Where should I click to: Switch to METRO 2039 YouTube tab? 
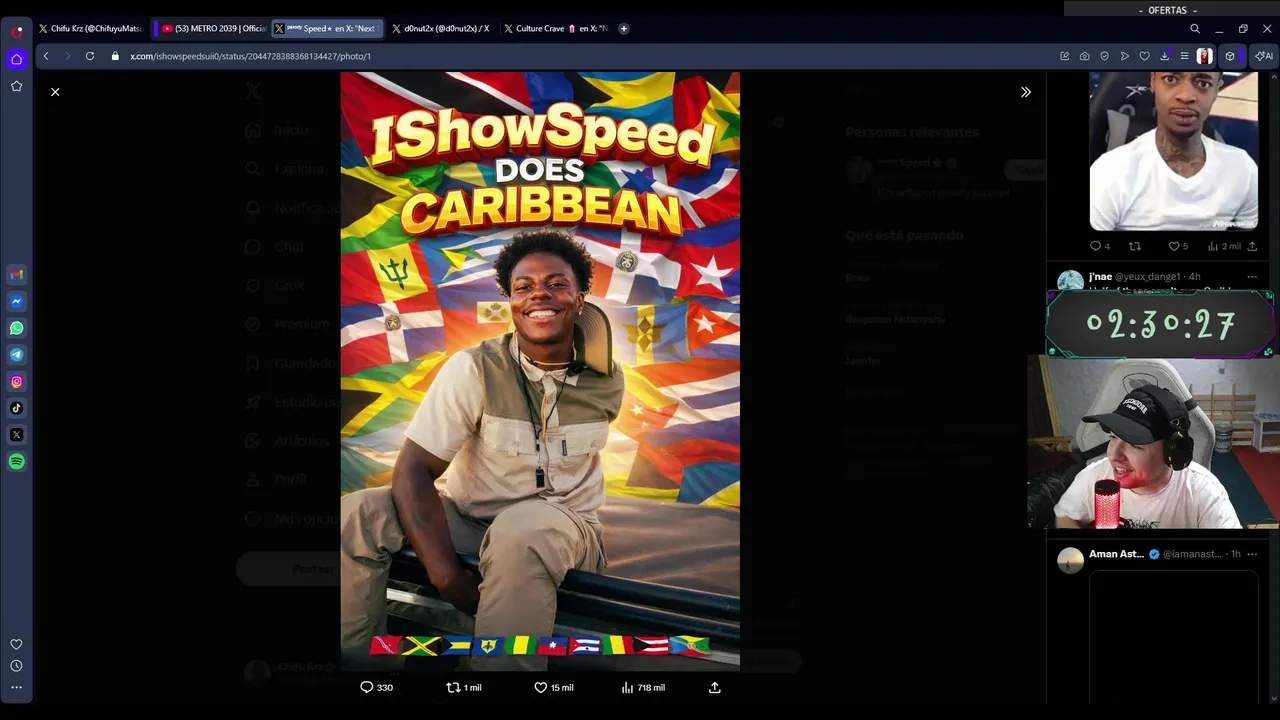point(212,29)
